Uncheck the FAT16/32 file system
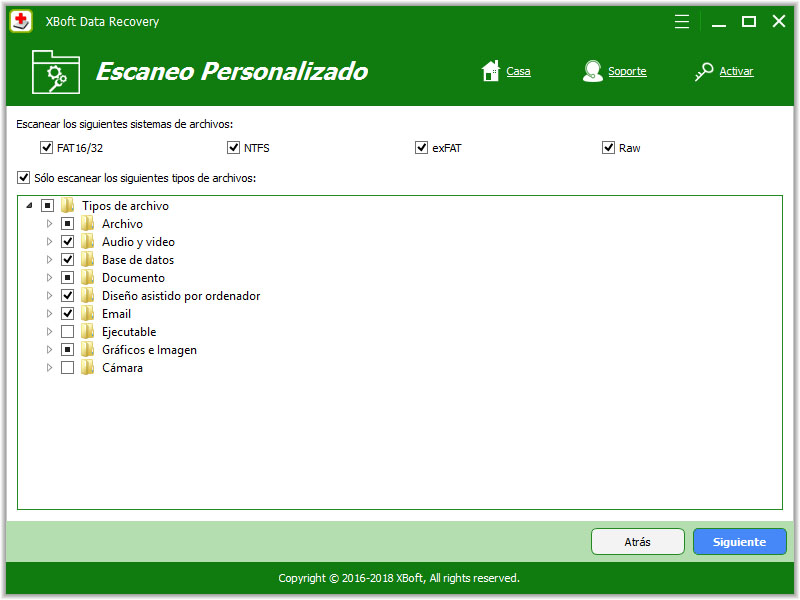Viewport: 800px width, 600px height. tap(46, 147)
